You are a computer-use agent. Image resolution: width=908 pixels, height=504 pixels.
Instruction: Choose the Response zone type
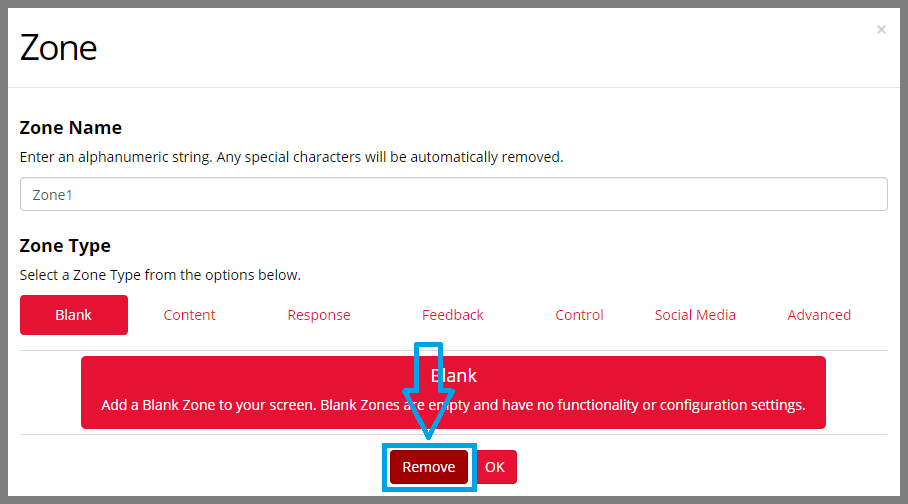point(319,315)
